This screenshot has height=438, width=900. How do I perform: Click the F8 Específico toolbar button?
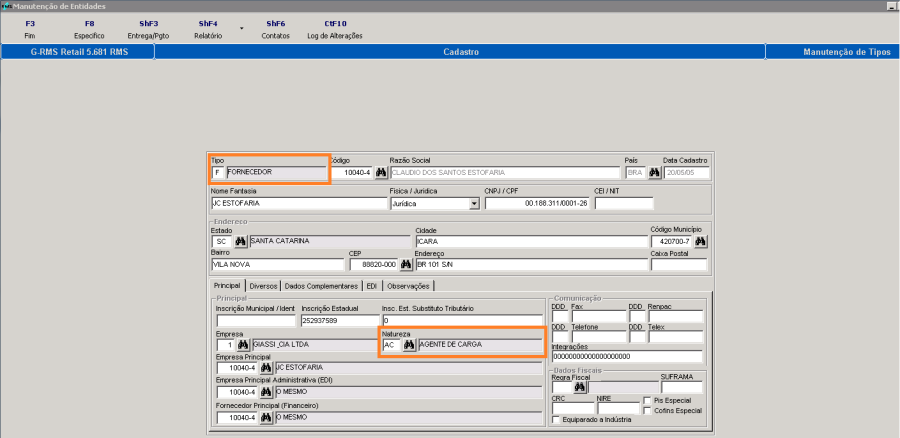89,30
